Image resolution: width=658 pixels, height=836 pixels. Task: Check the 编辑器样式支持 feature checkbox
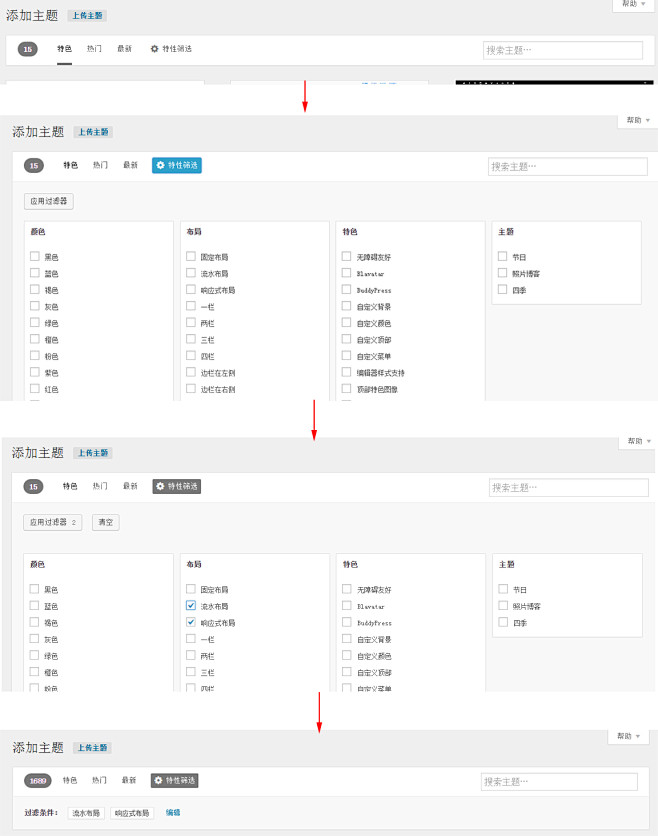coord(347,372)
